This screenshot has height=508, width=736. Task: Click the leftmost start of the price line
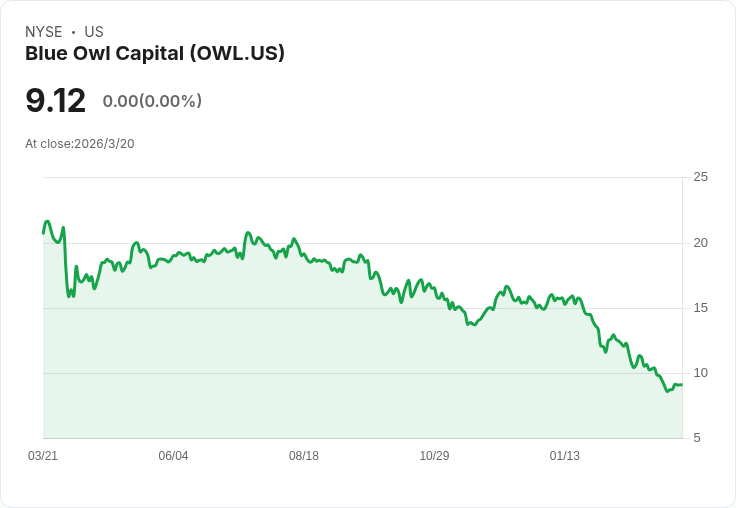[43, 233]
